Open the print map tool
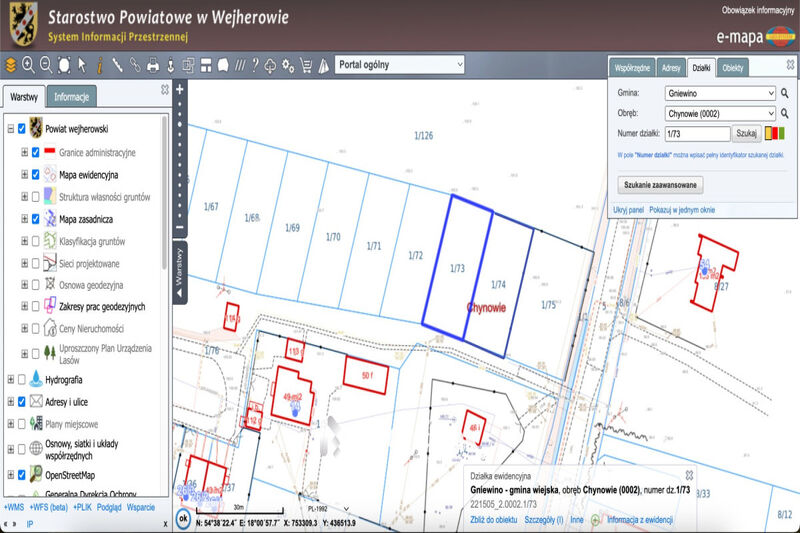Viewport: 800px width, 533px height. point(153,65)
